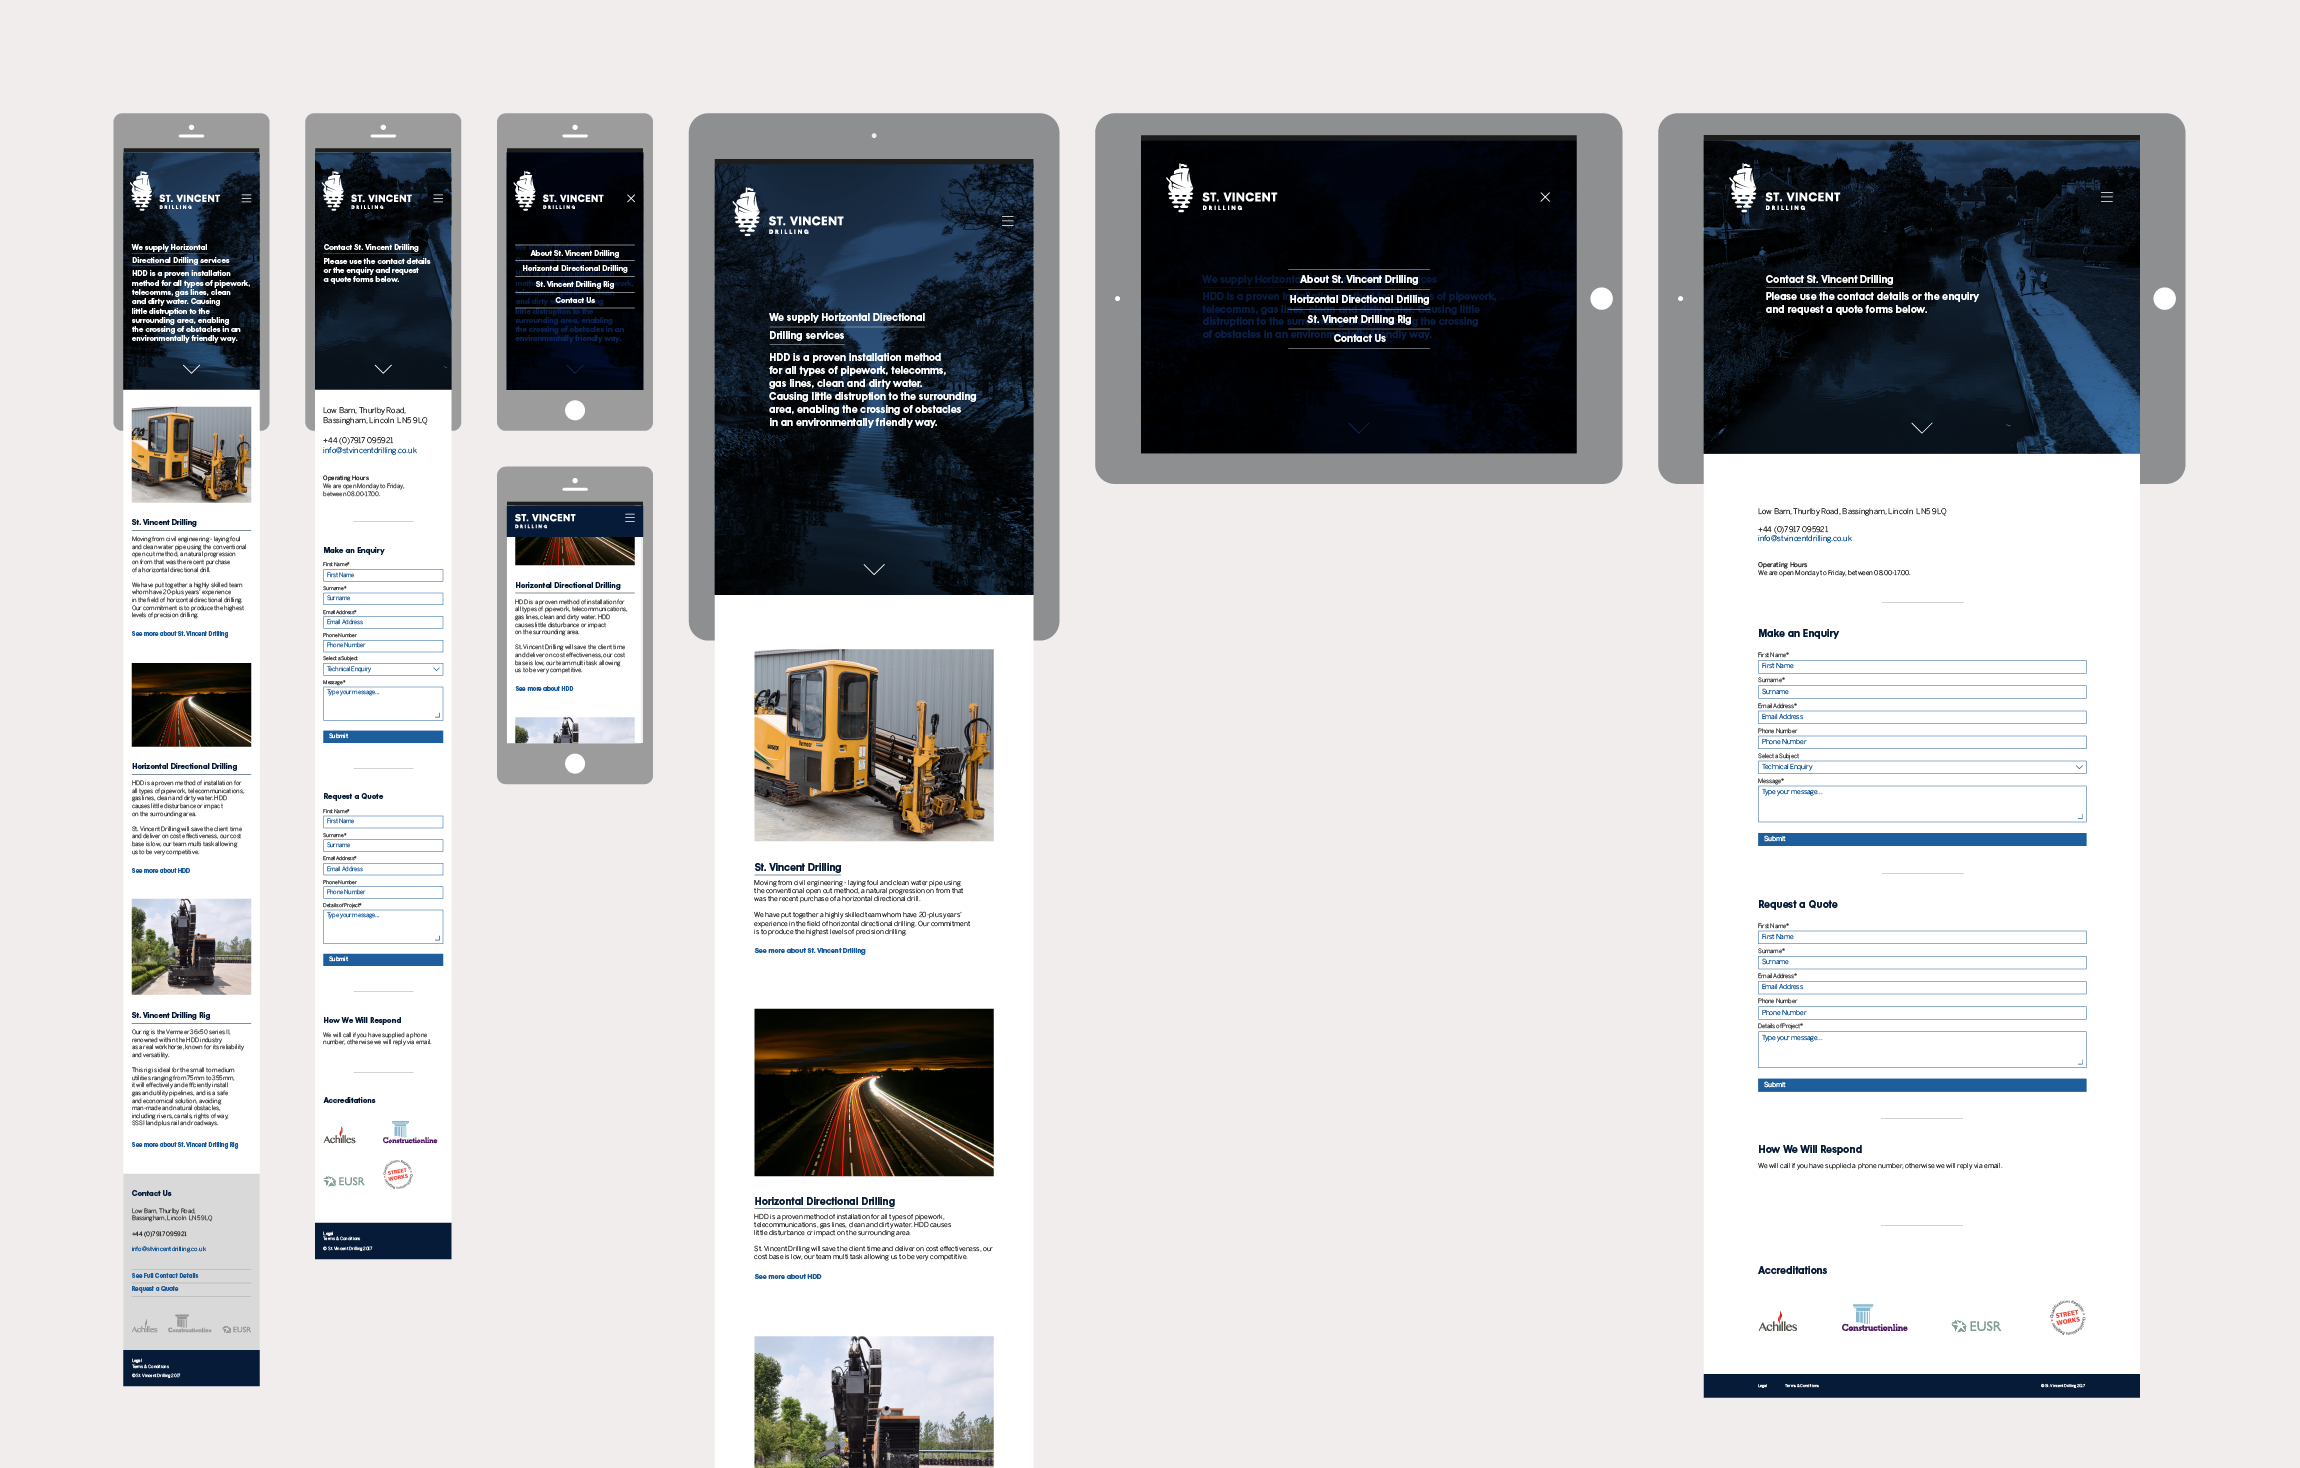This screenshot has width=2300, height=1468.
Task: Focus Phone Number field in phone quote form
Action: (x=383, y=892)
